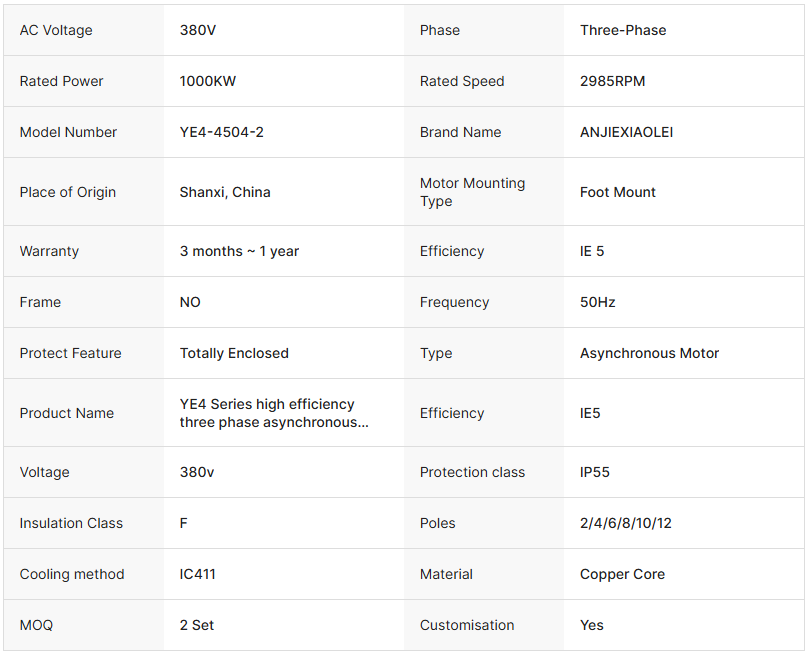Click the 2 Set MOQ value
This screenshot has height=661, width=810.
(x=197, y=625)
